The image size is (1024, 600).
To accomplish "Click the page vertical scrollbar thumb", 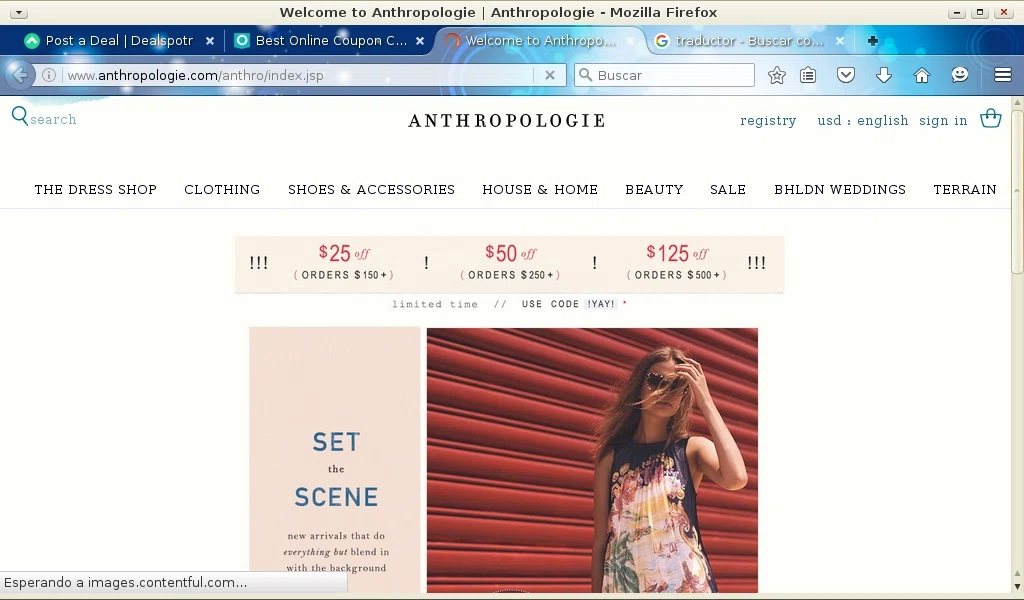I will pos(1017,192).
